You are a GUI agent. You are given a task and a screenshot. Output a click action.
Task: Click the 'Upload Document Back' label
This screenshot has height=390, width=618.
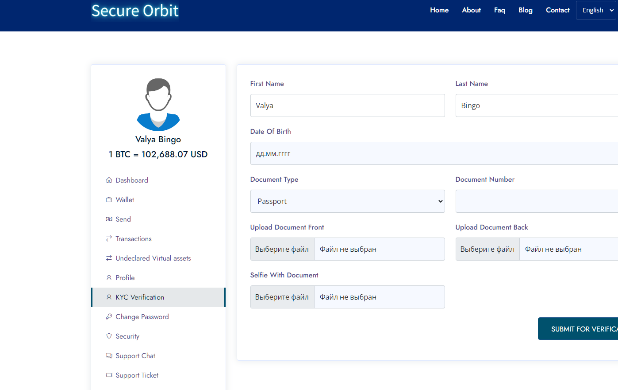491,227
